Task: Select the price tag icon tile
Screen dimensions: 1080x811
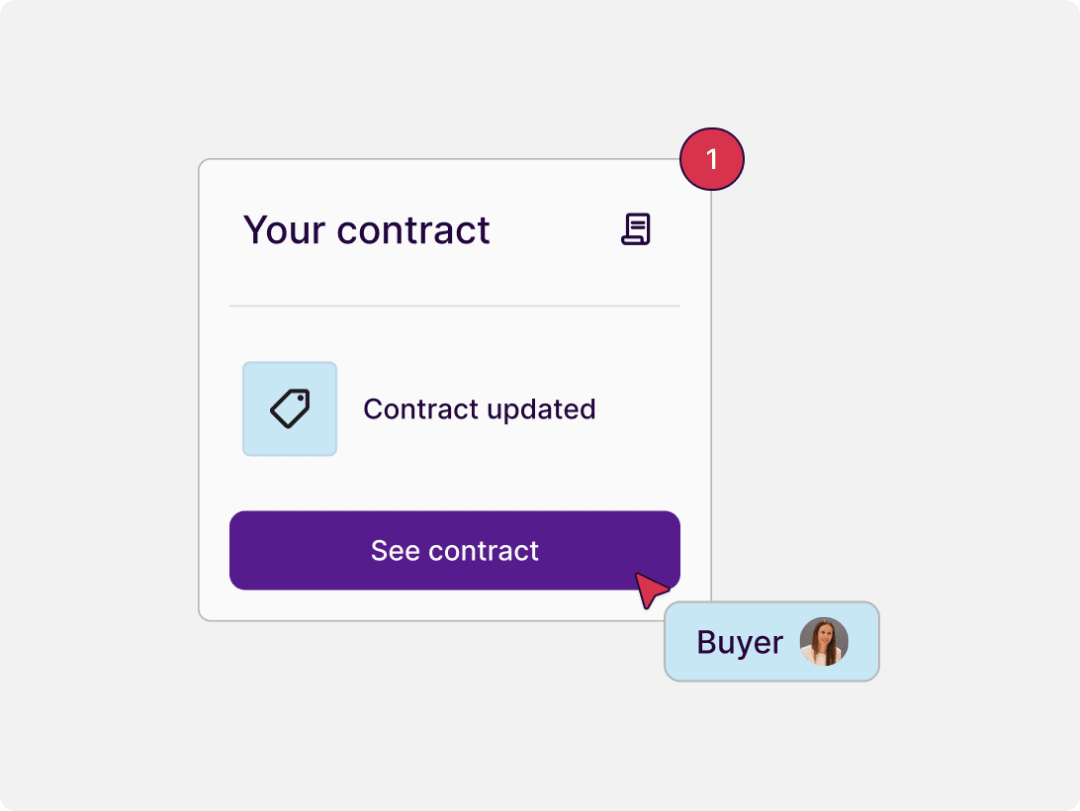Action: point(289,409)
